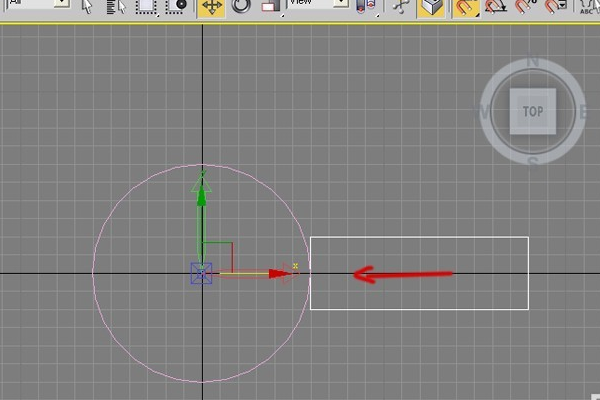Click the E compass letter on the ViewCube ring
600x400 pixels.
click(583, 113)
